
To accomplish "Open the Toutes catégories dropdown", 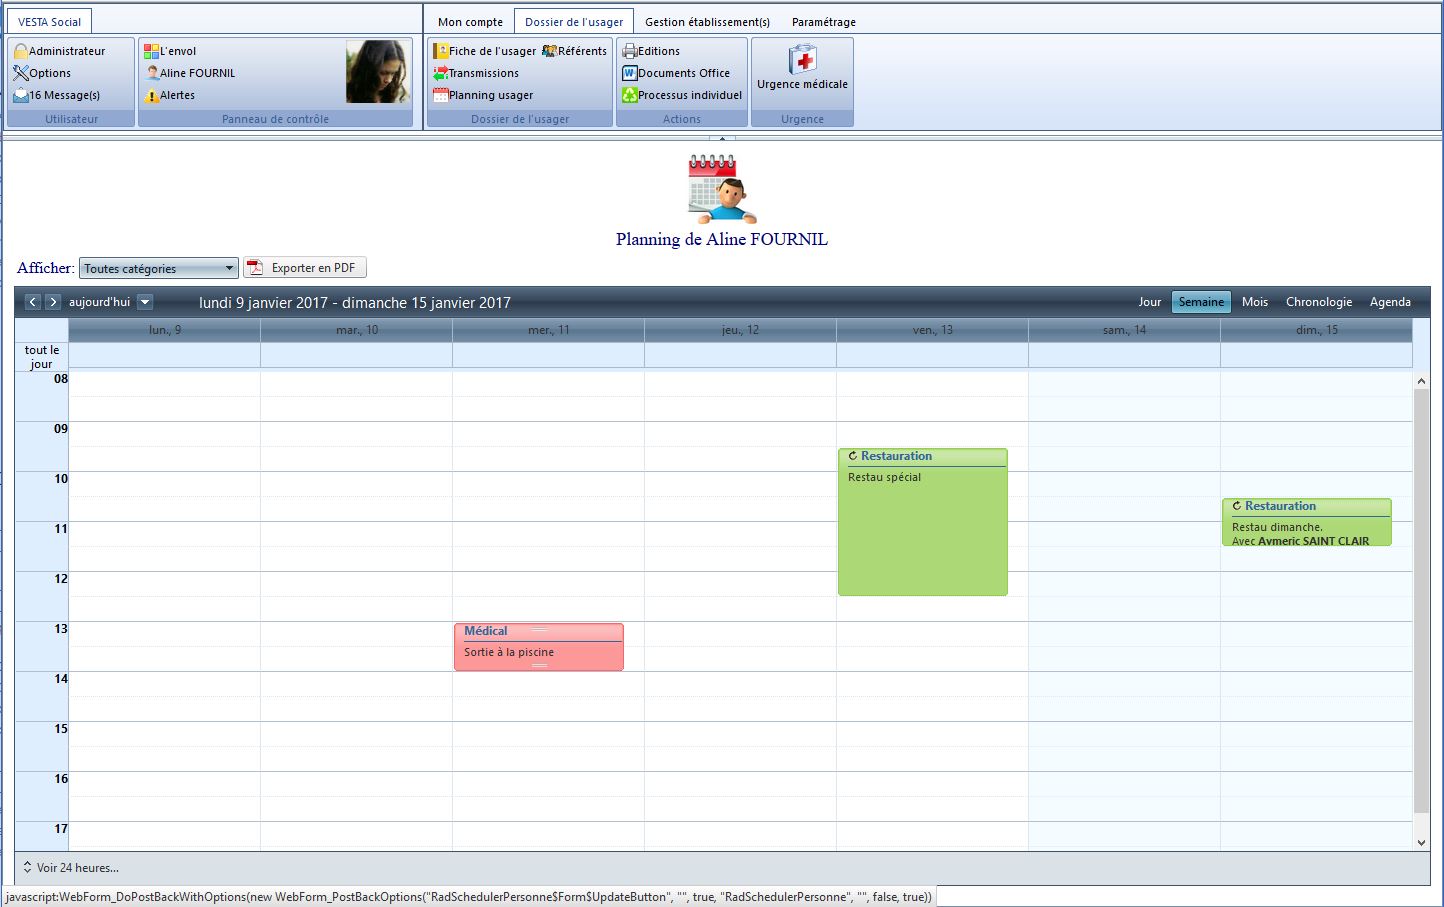I will (159, 268).
